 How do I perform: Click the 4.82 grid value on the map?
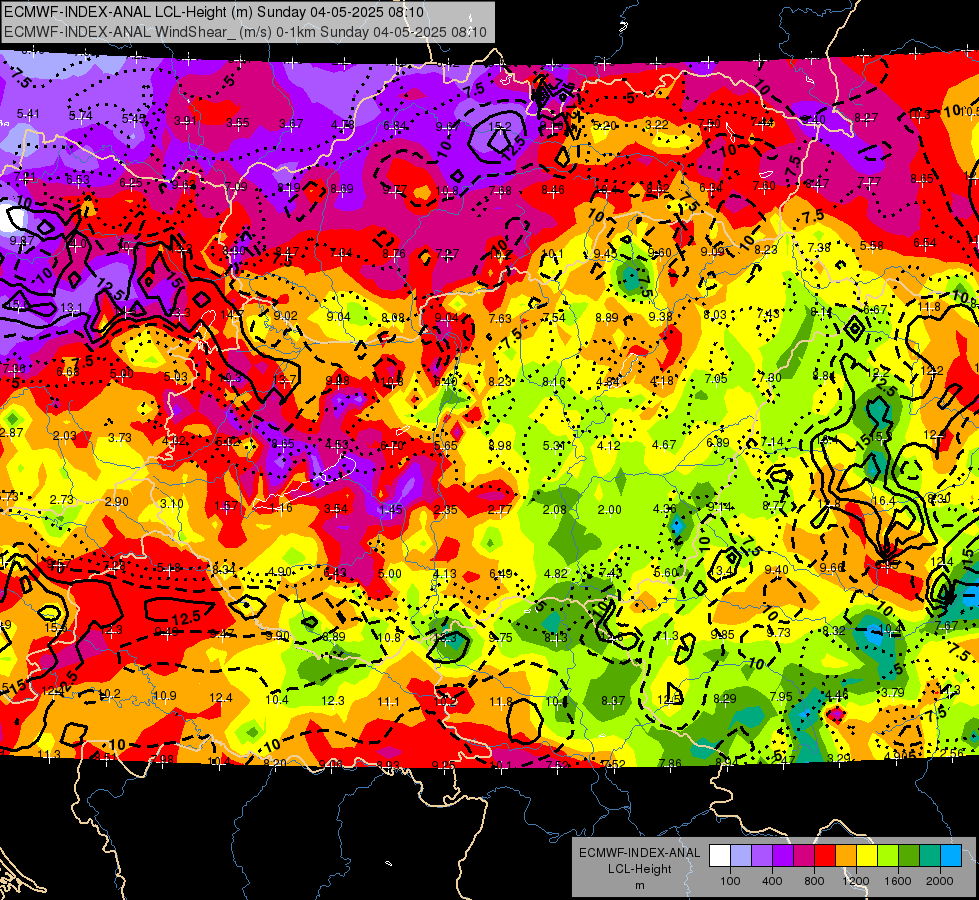(x=556, y=573)
